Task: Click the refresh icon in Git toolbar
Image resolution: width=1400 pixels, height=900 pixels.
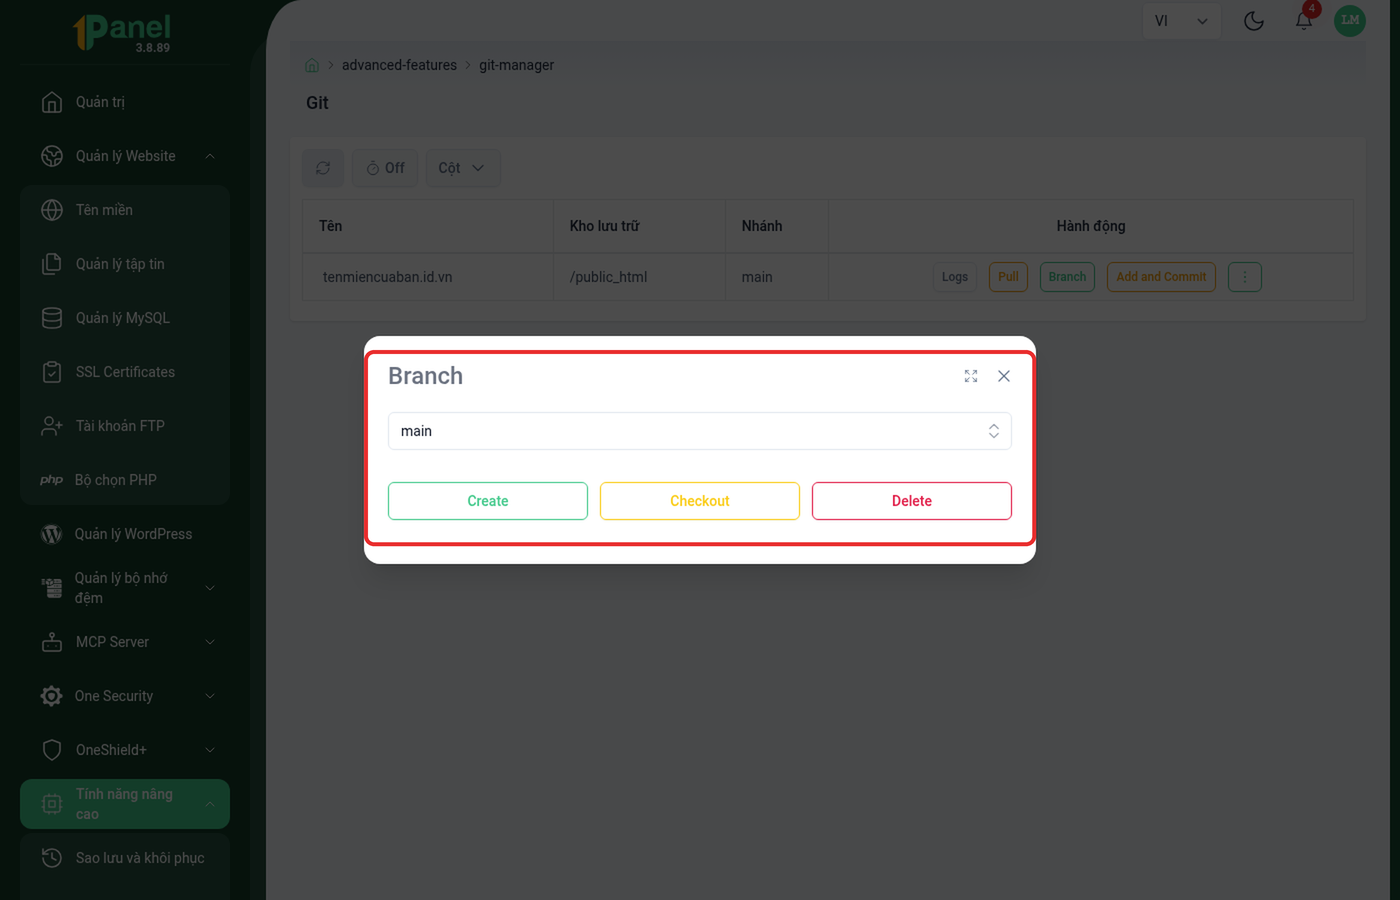Action: (323, 168)
